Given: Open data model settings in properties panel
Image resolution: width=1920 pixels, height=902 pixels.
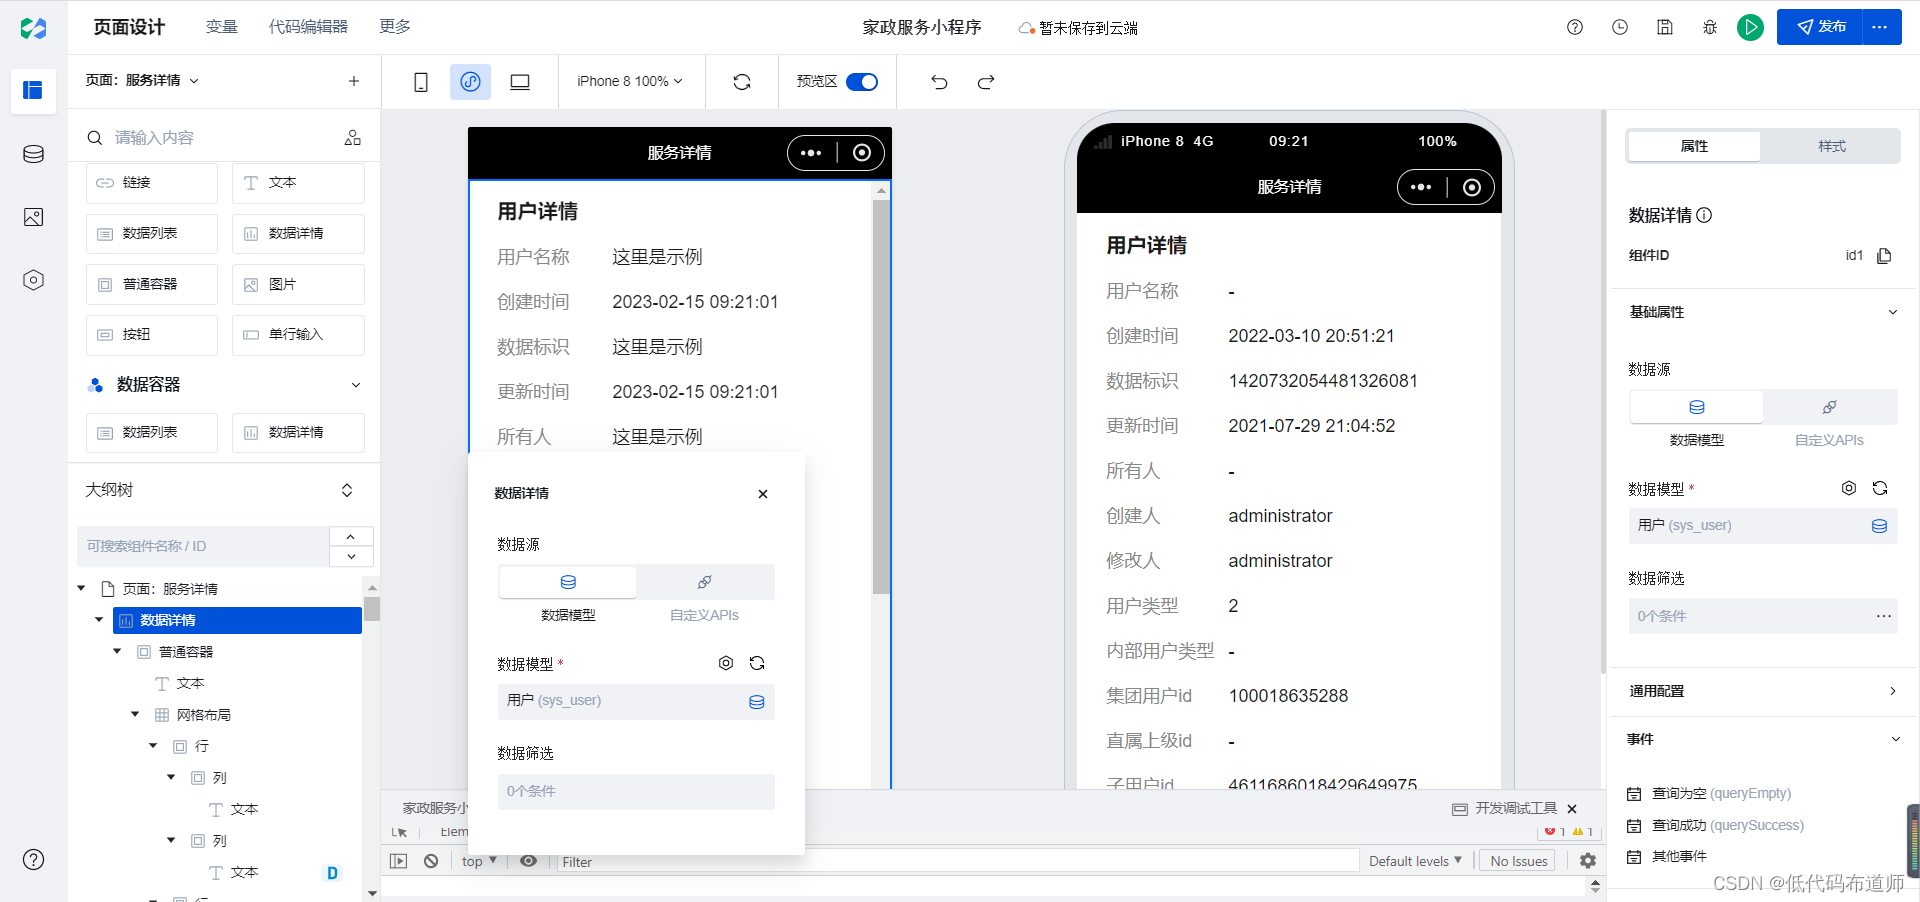Looking at the screenshot, I should click(x=1849, y=488).
